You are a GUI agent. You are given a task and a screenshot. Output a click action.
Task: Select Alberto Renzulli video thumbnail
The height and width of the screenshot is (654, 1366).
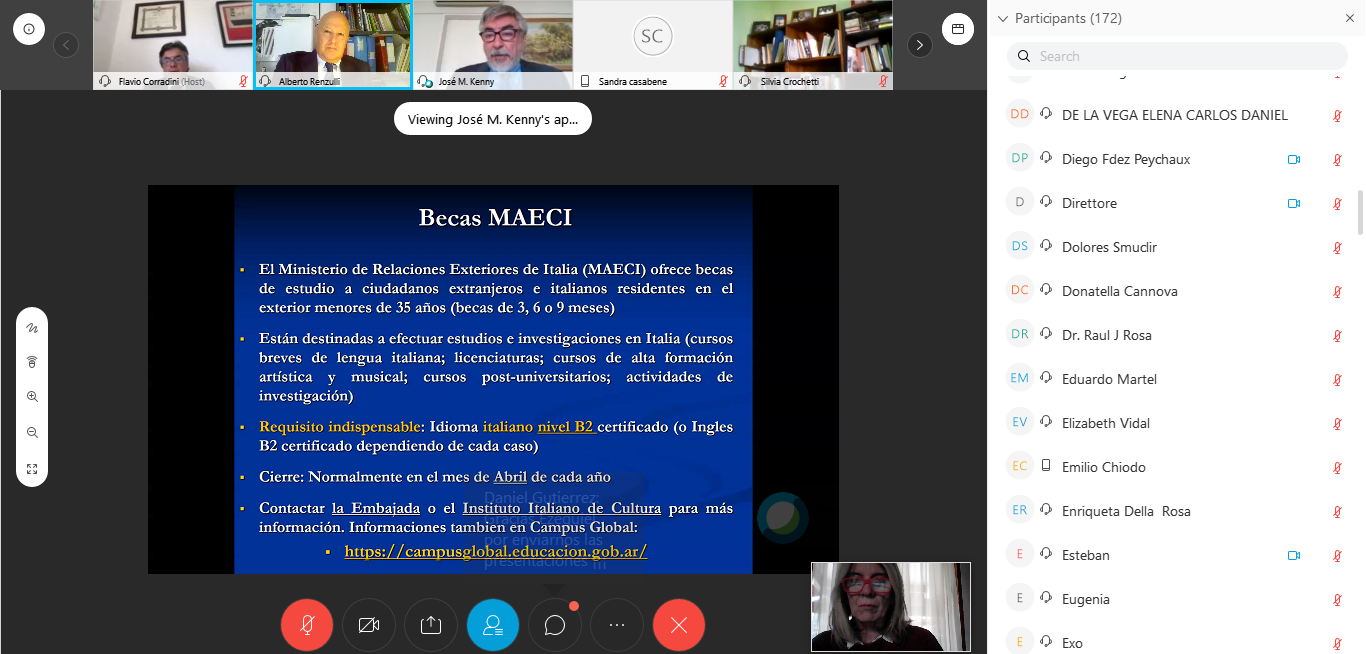click(333, 45)
